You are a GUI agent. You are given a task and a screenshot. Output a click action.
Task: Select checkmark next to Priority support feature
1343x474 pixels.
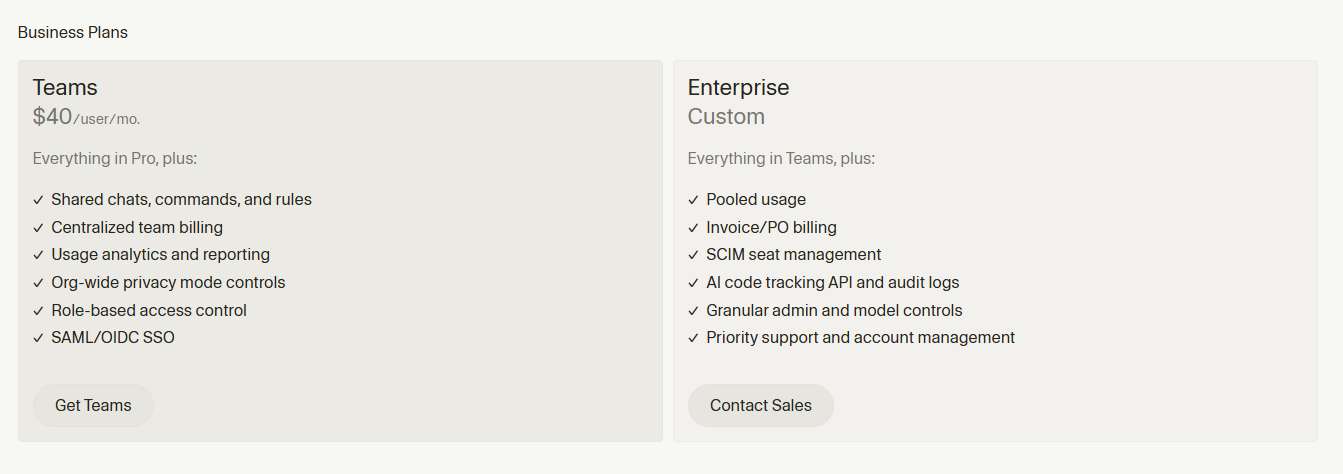693,338
